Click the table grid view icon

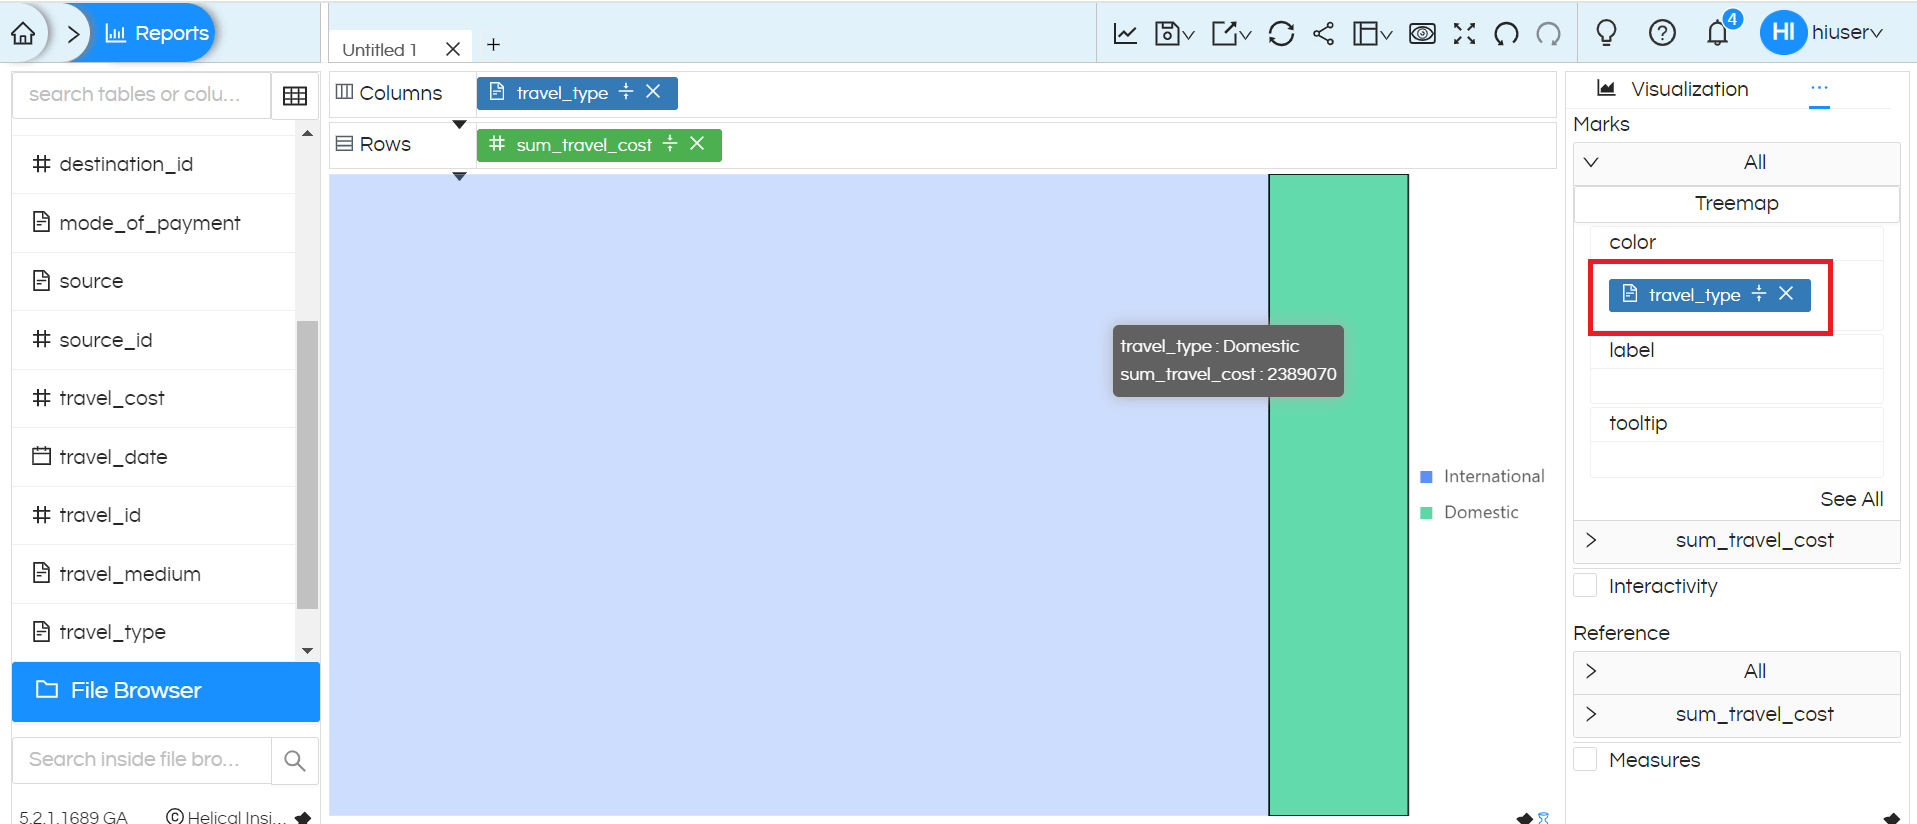(x=295, y=95)
